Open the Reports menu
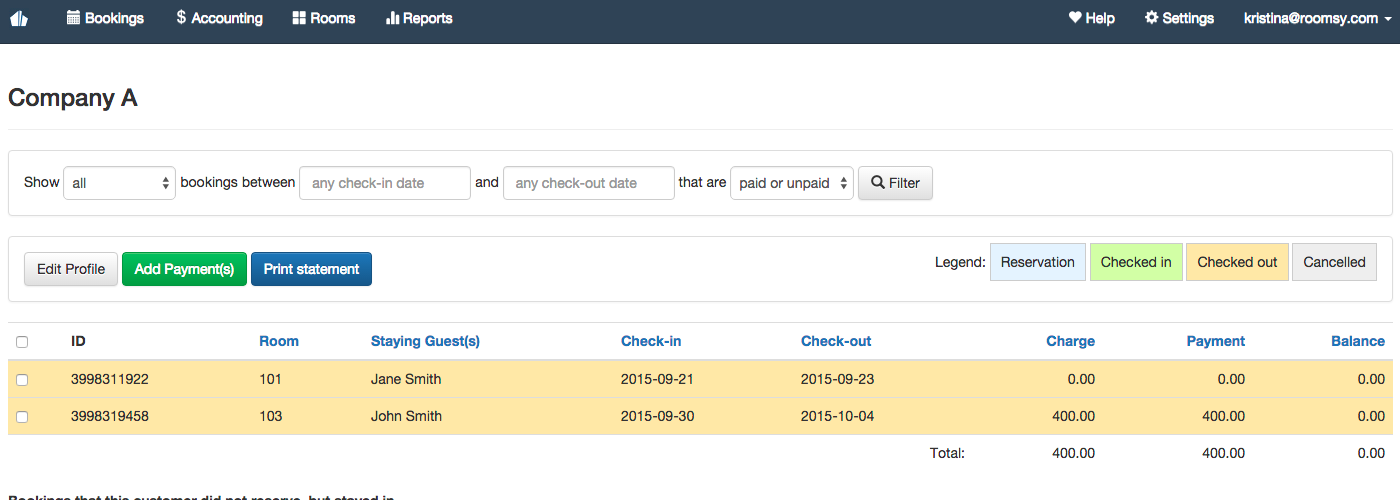Screen dimensions: 1400x500 pyautogui.click(x=419, y=18)
